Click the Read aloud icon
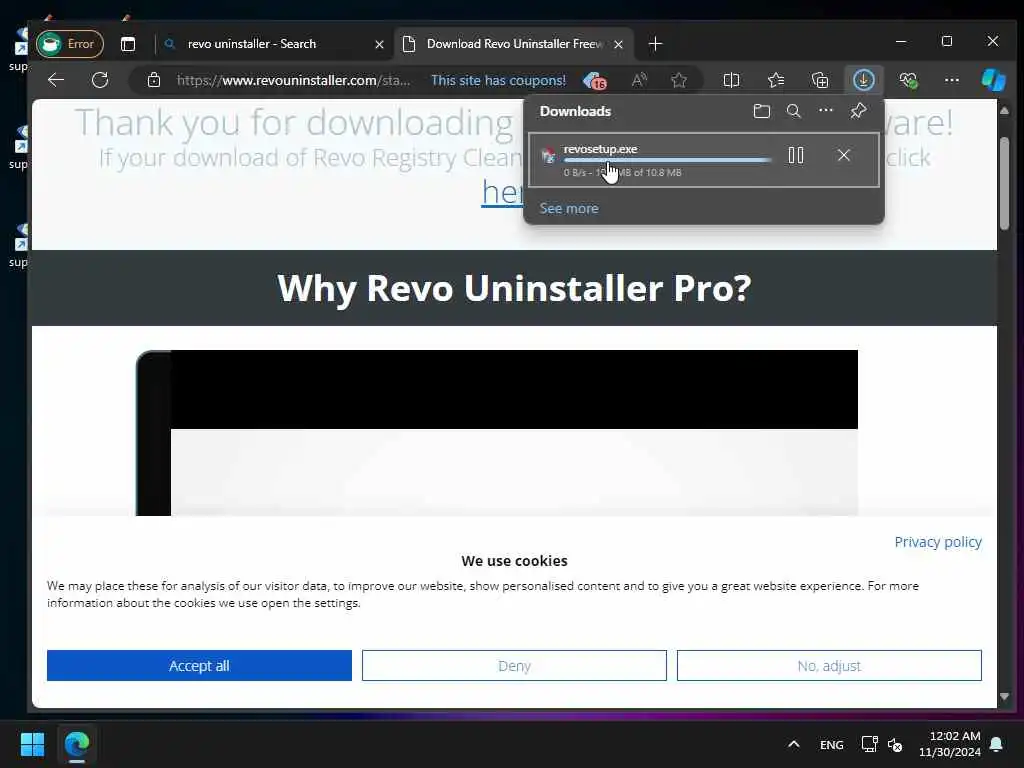The width and height of the screenshot is (1024, 768). (x=639, y=80)
